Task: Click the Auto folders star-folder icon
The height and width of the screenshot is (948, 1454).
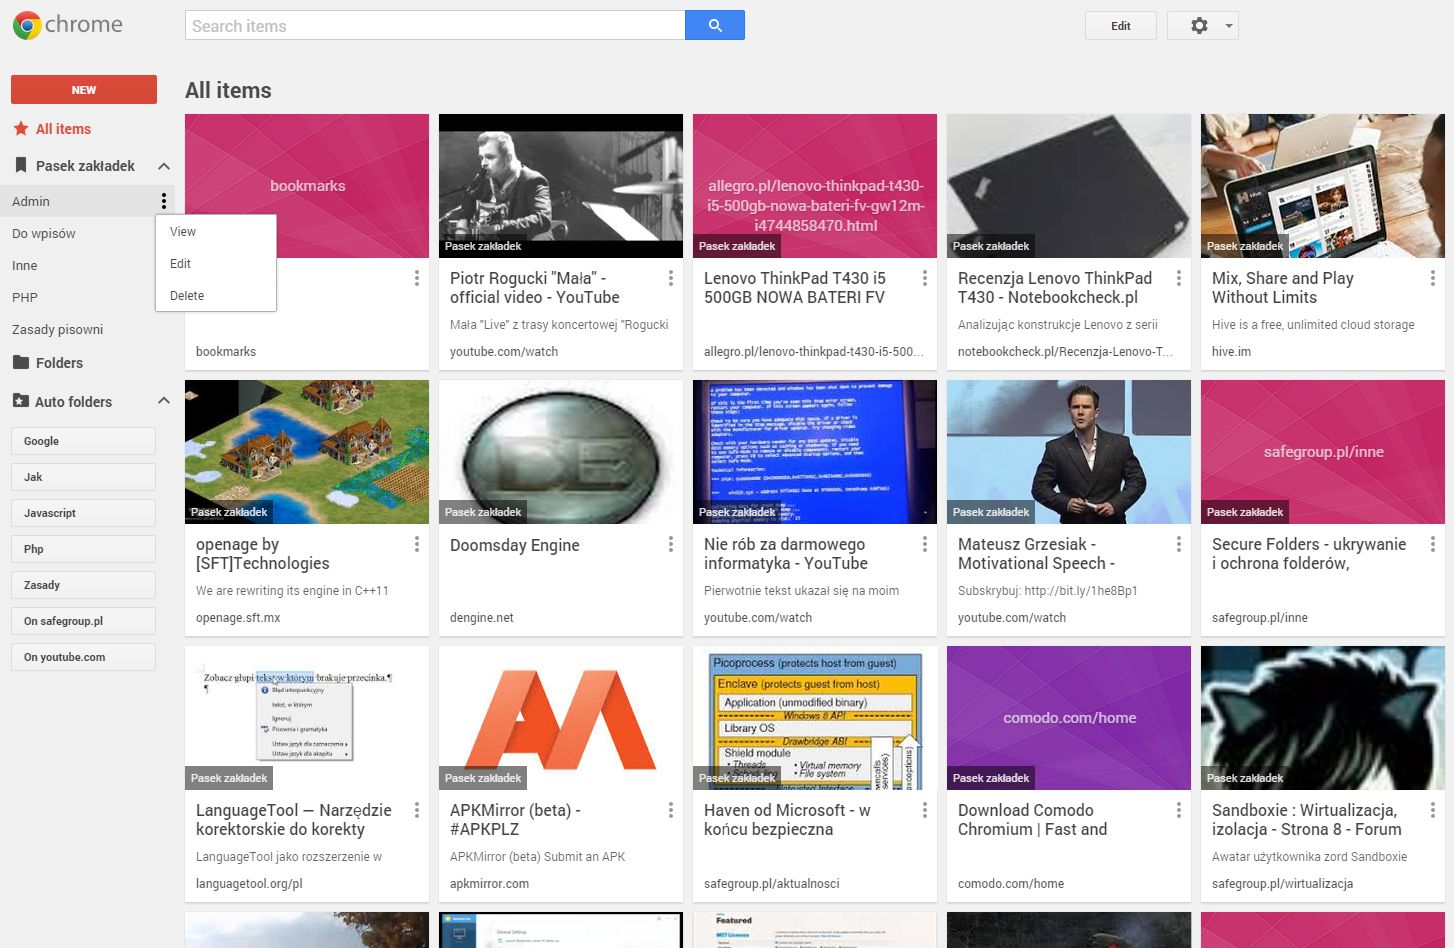Action: (20, 401)
